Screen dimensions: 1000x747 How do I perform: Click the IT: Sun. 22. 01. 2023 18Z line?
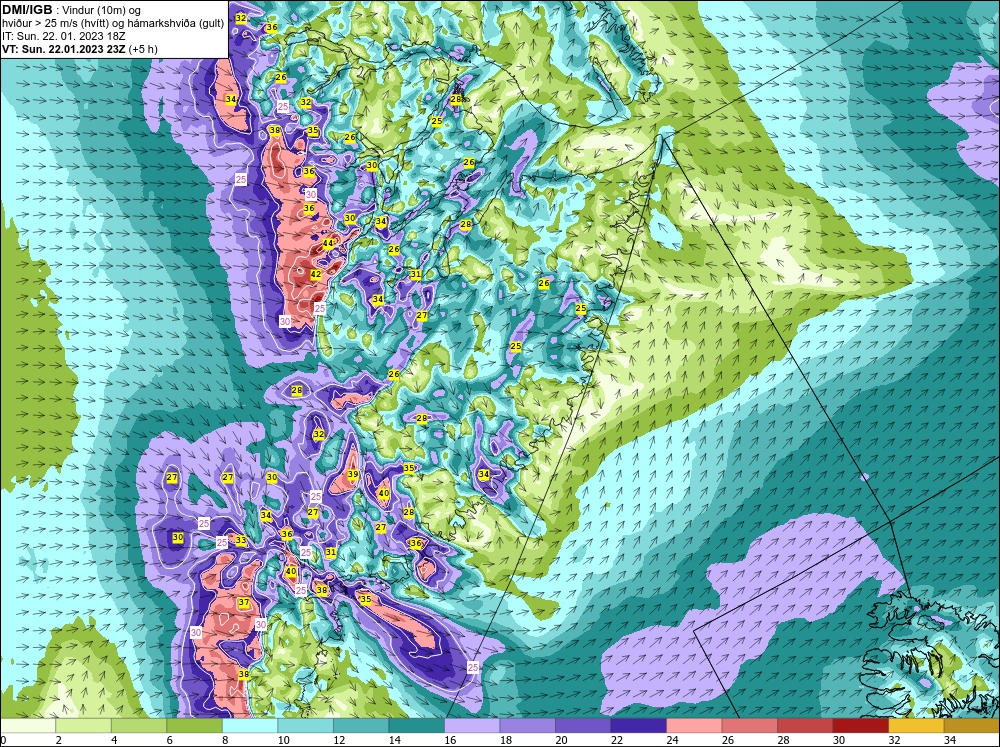coord(63,36)
